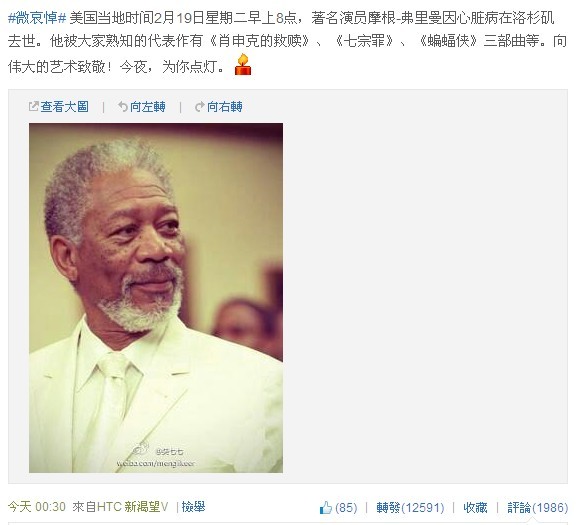Open the 今天 00:30 timestamp permalink

pyautogui.click(x=37, y=507)
